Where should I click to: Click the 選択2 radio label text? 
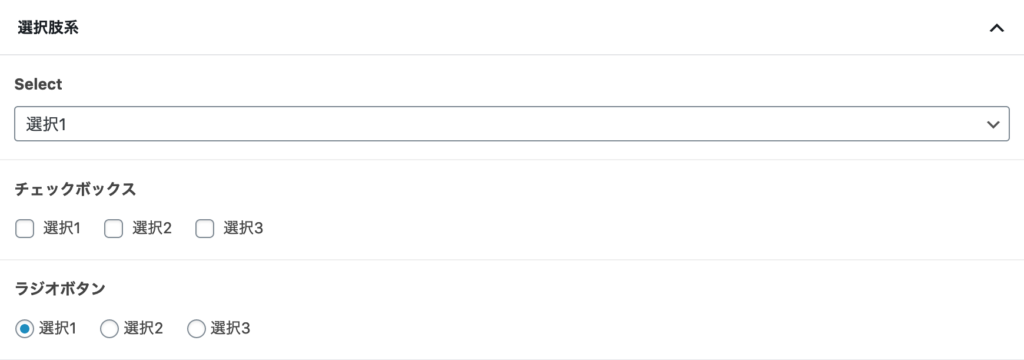[144, 329]
